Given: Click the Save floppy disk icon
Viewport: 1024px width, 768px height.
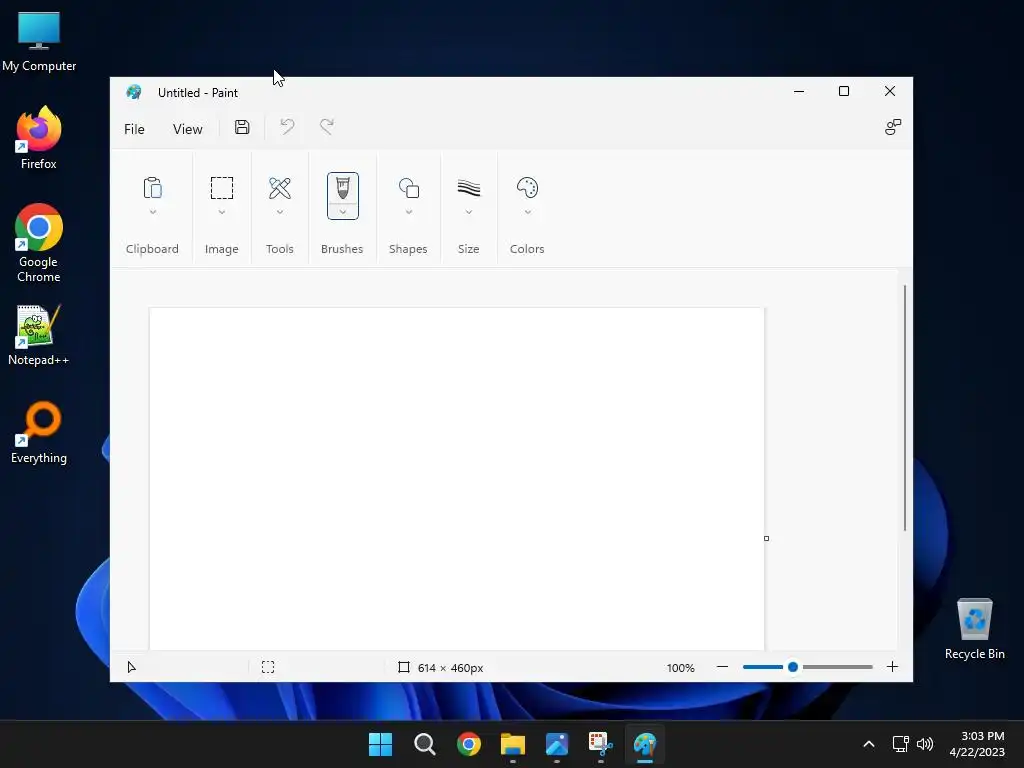Looking at the screenshot, I should coord(242,127).
